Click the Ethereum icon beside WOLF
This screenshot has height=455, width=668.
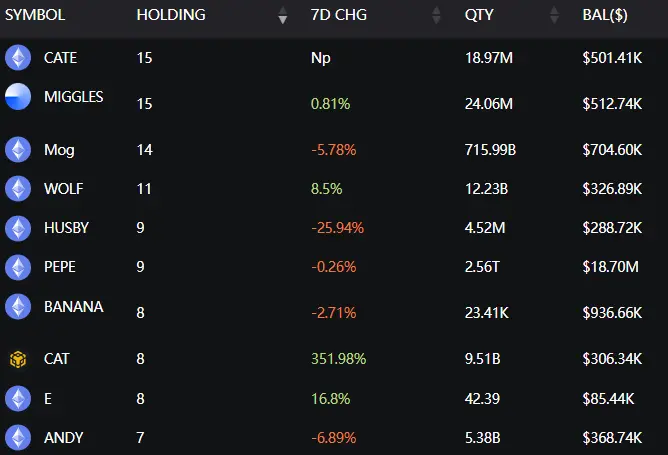(x=18, y=188)
